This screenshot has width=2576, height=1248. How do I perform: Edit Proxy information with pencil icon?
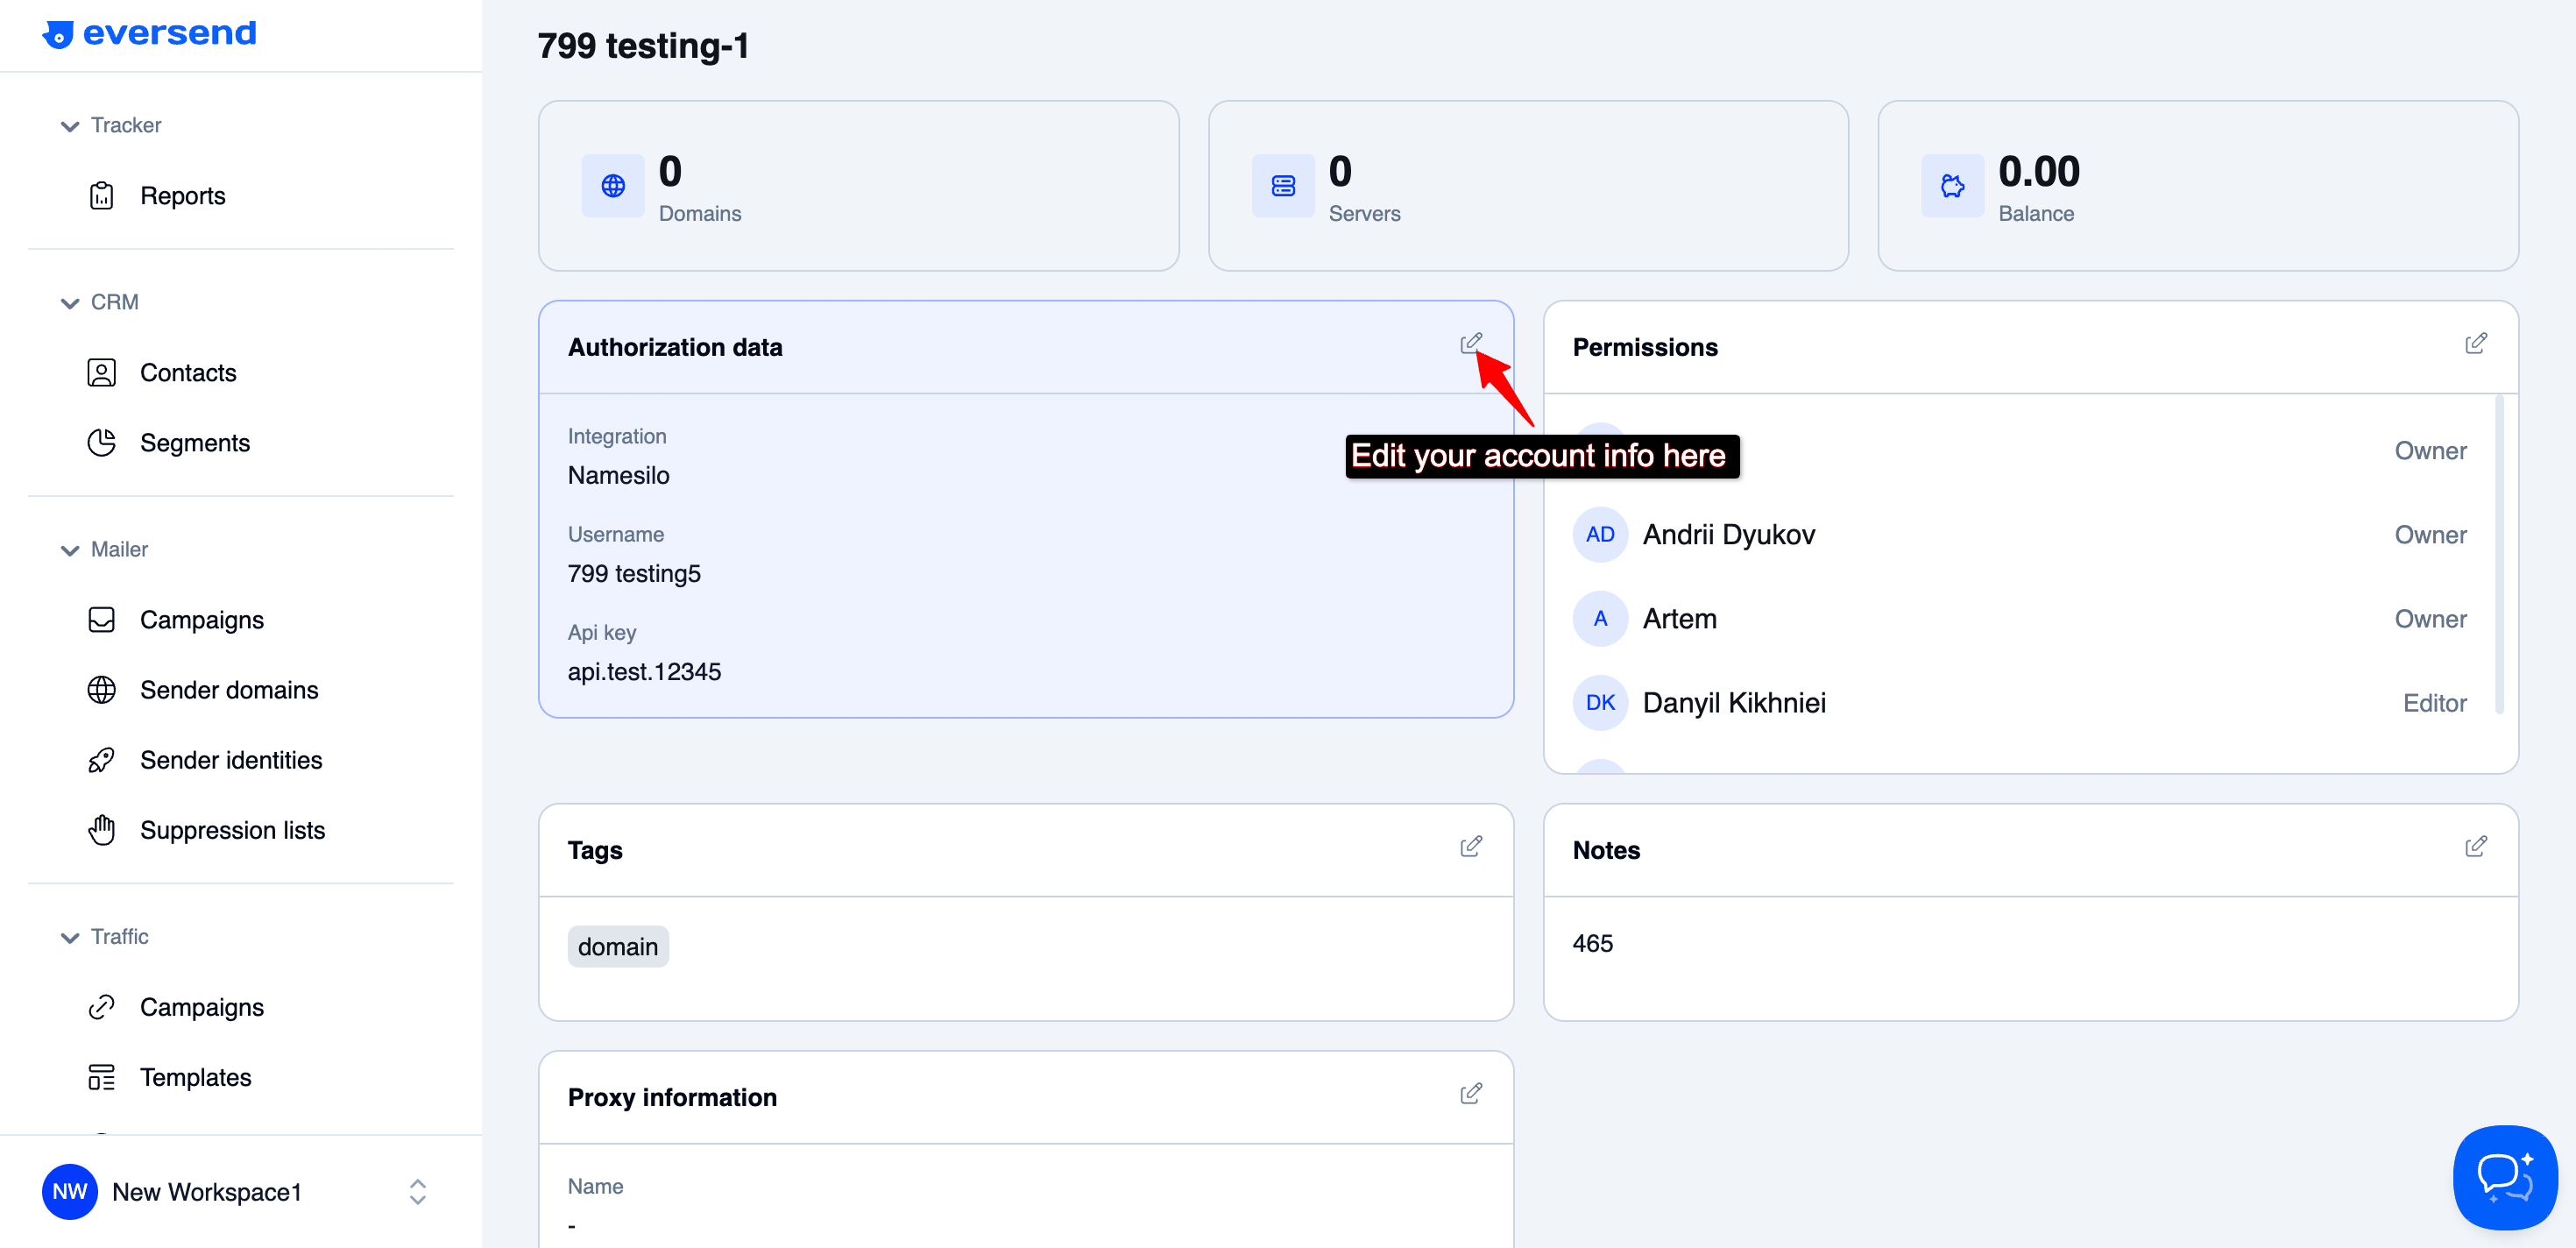pyautogui.click(x=1470, y=1094)
